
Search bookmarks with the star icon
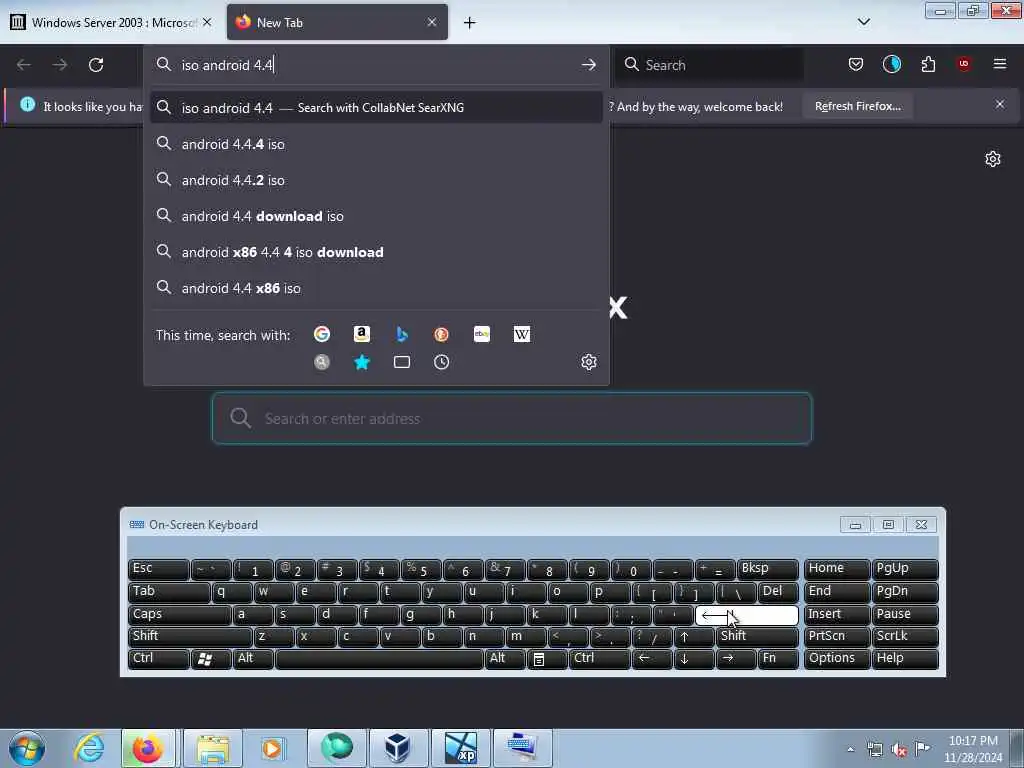[x=362, y=362]
